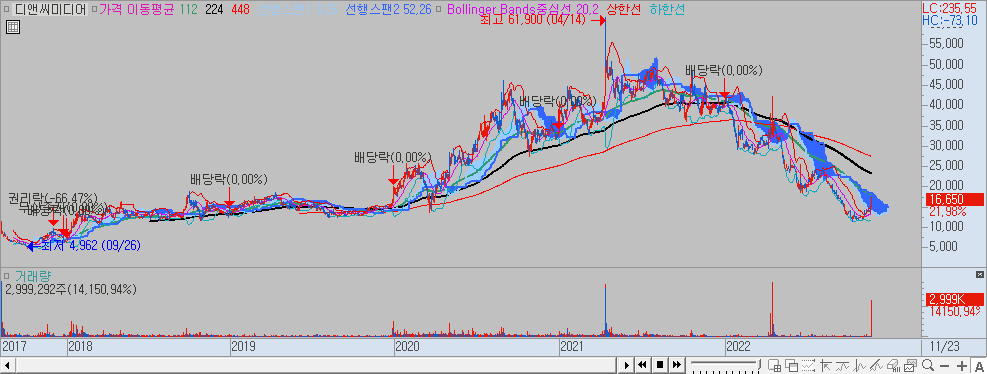The height and width of the screenshot is (374, 987).
Task: Click the diagonal trend line icon
Action: (x=876, y=365)
